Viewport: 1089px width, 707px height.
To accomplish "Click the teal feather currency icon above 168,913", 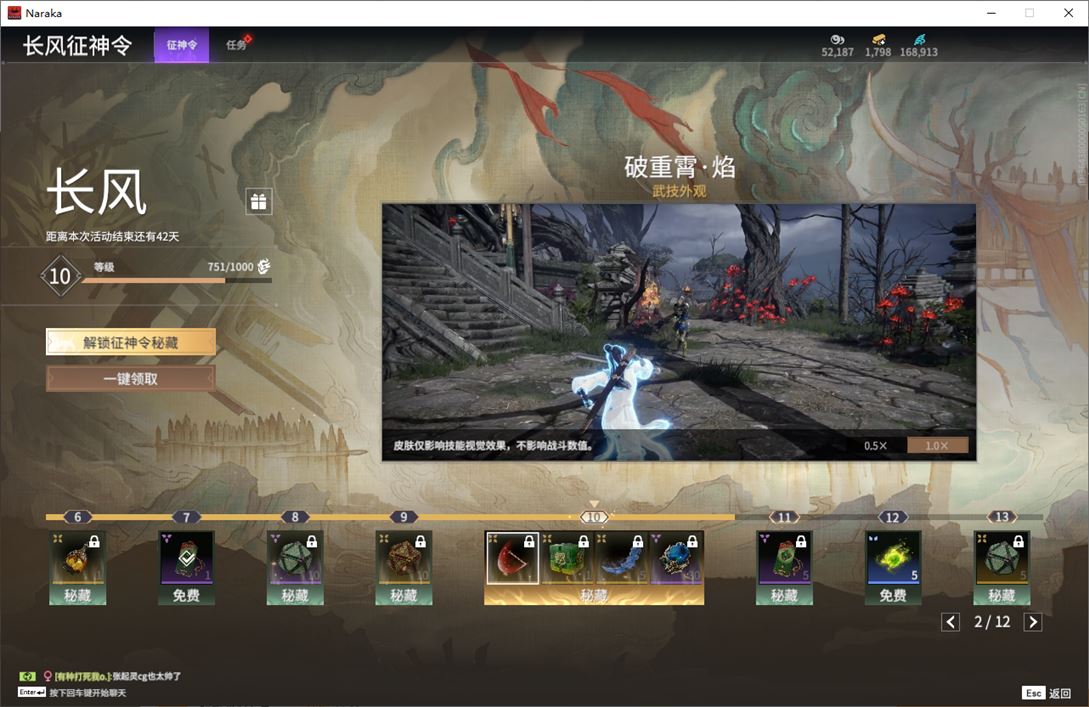I will point(919,40).
